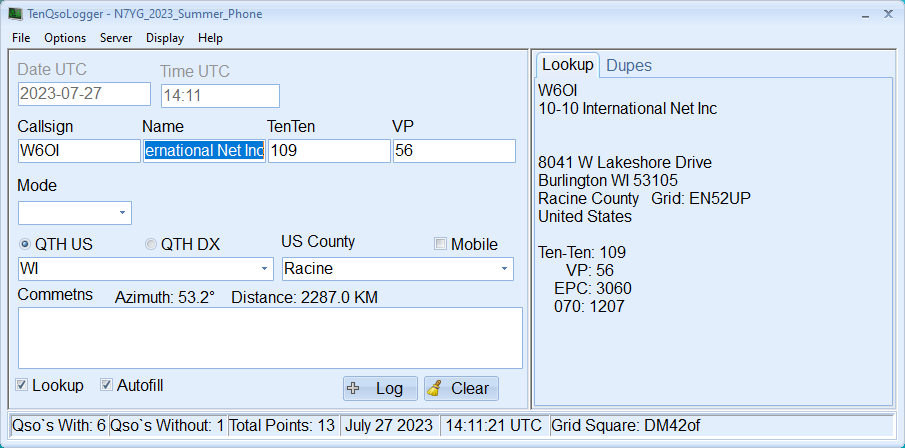Click the TenTen field containing 109
The image size is (905, 448).
[329, 151]
